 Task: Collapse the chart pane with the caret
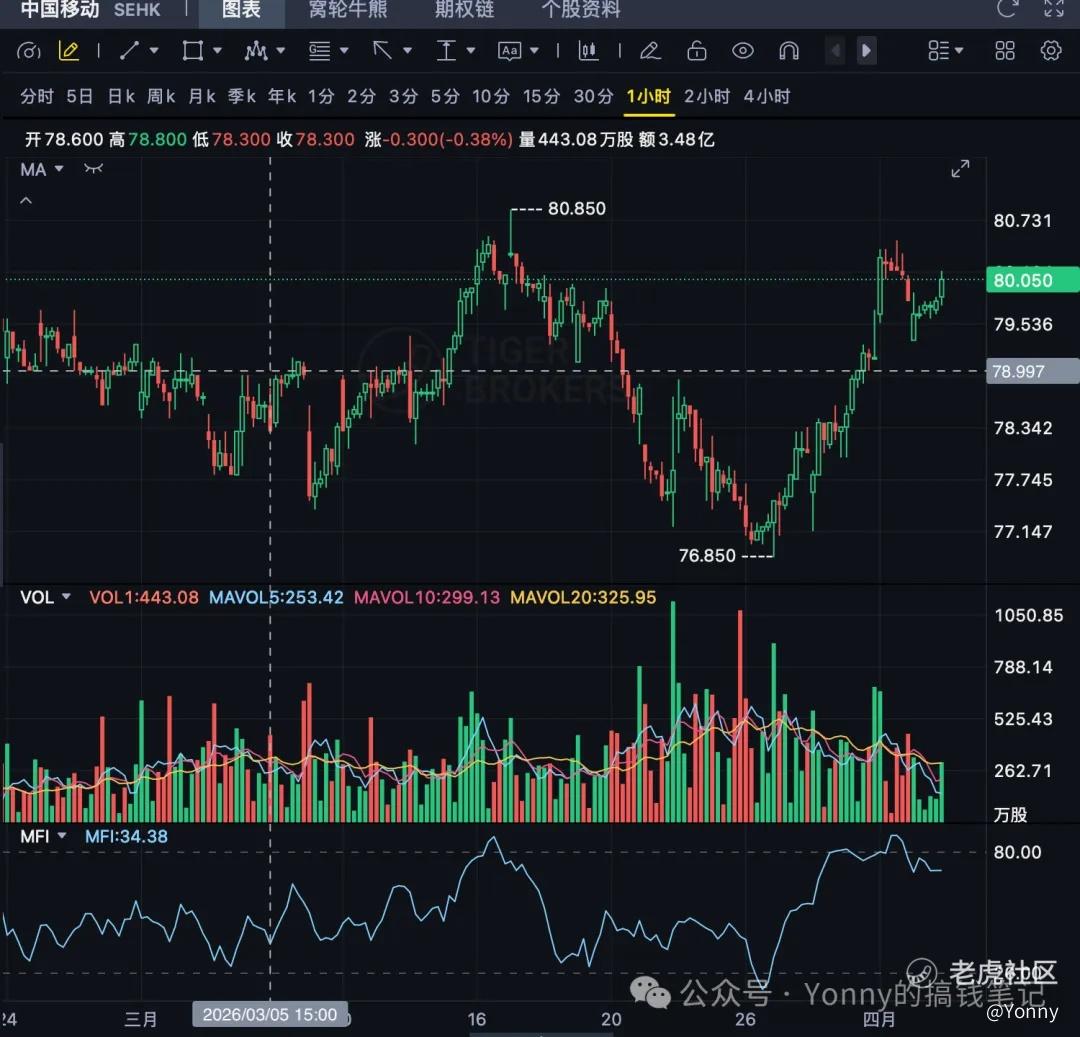(26, 201)
